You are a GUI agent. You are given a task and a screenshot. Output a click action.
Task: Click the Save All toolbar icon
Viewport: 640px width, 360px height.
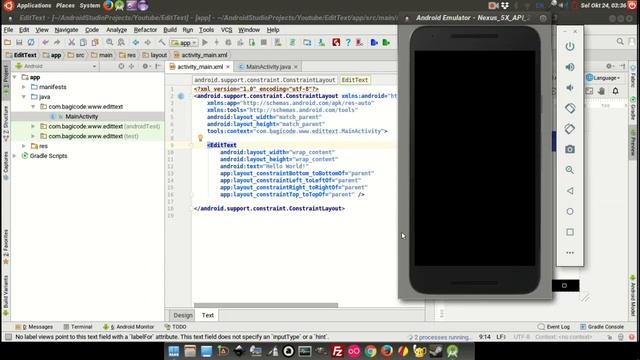point(19,42)
